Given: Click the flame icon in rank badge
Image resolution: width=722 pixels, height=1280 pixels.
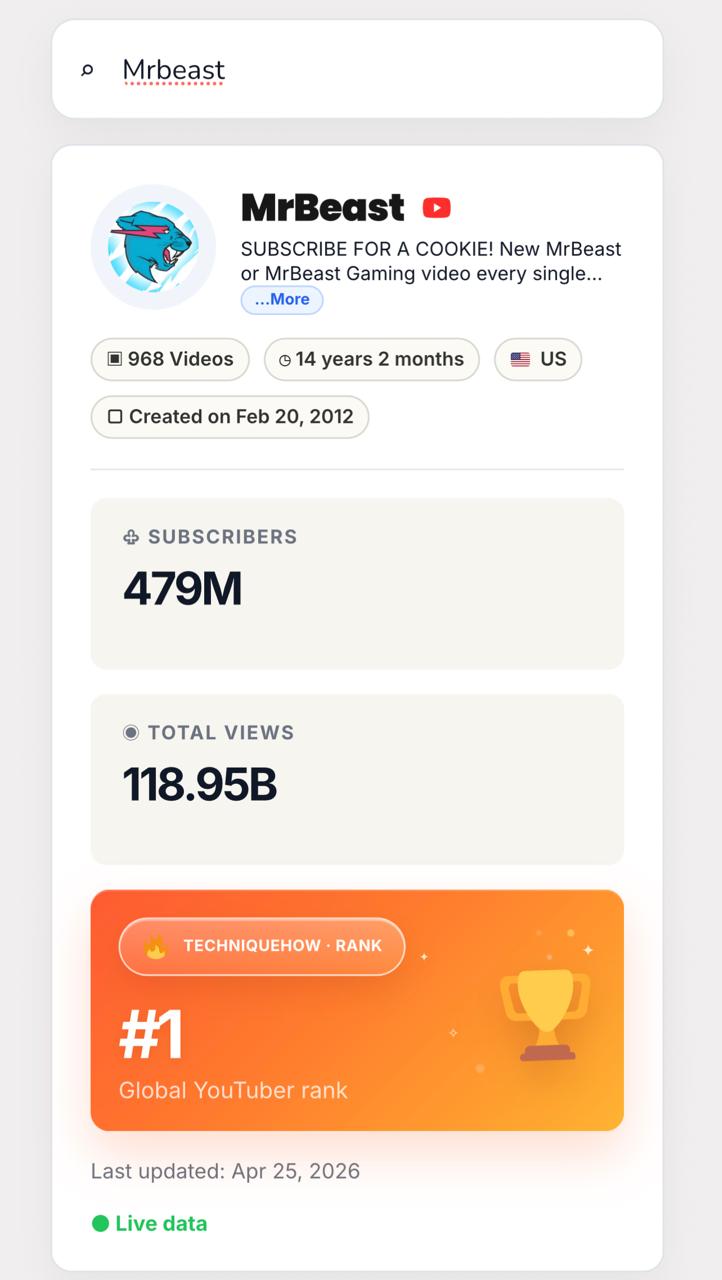Looking at the screenshot, I should (x=155, y=946).
